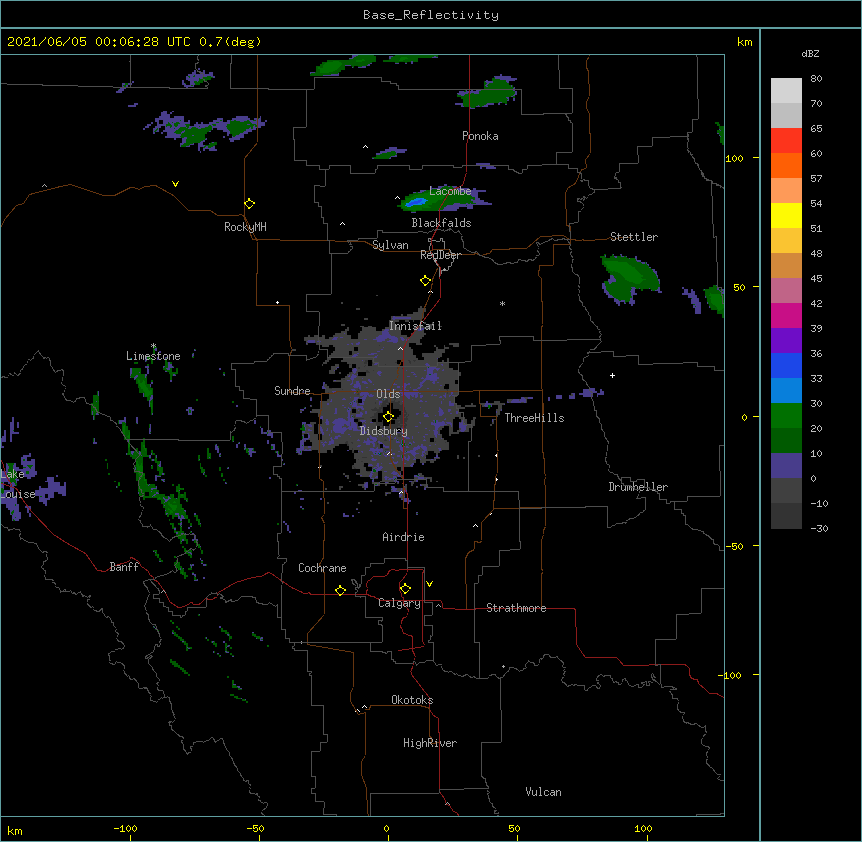The width and height of the screenshot is (862, 842).
Task: Click the Innisfail city label
Action: coord(415,326)
